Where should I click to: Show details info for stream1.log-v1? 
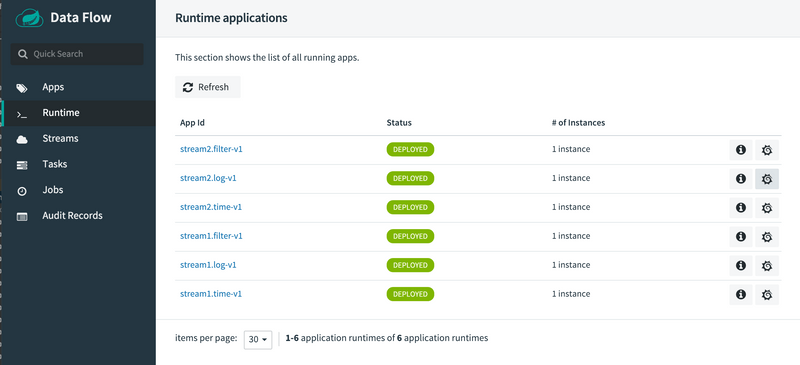741,265
